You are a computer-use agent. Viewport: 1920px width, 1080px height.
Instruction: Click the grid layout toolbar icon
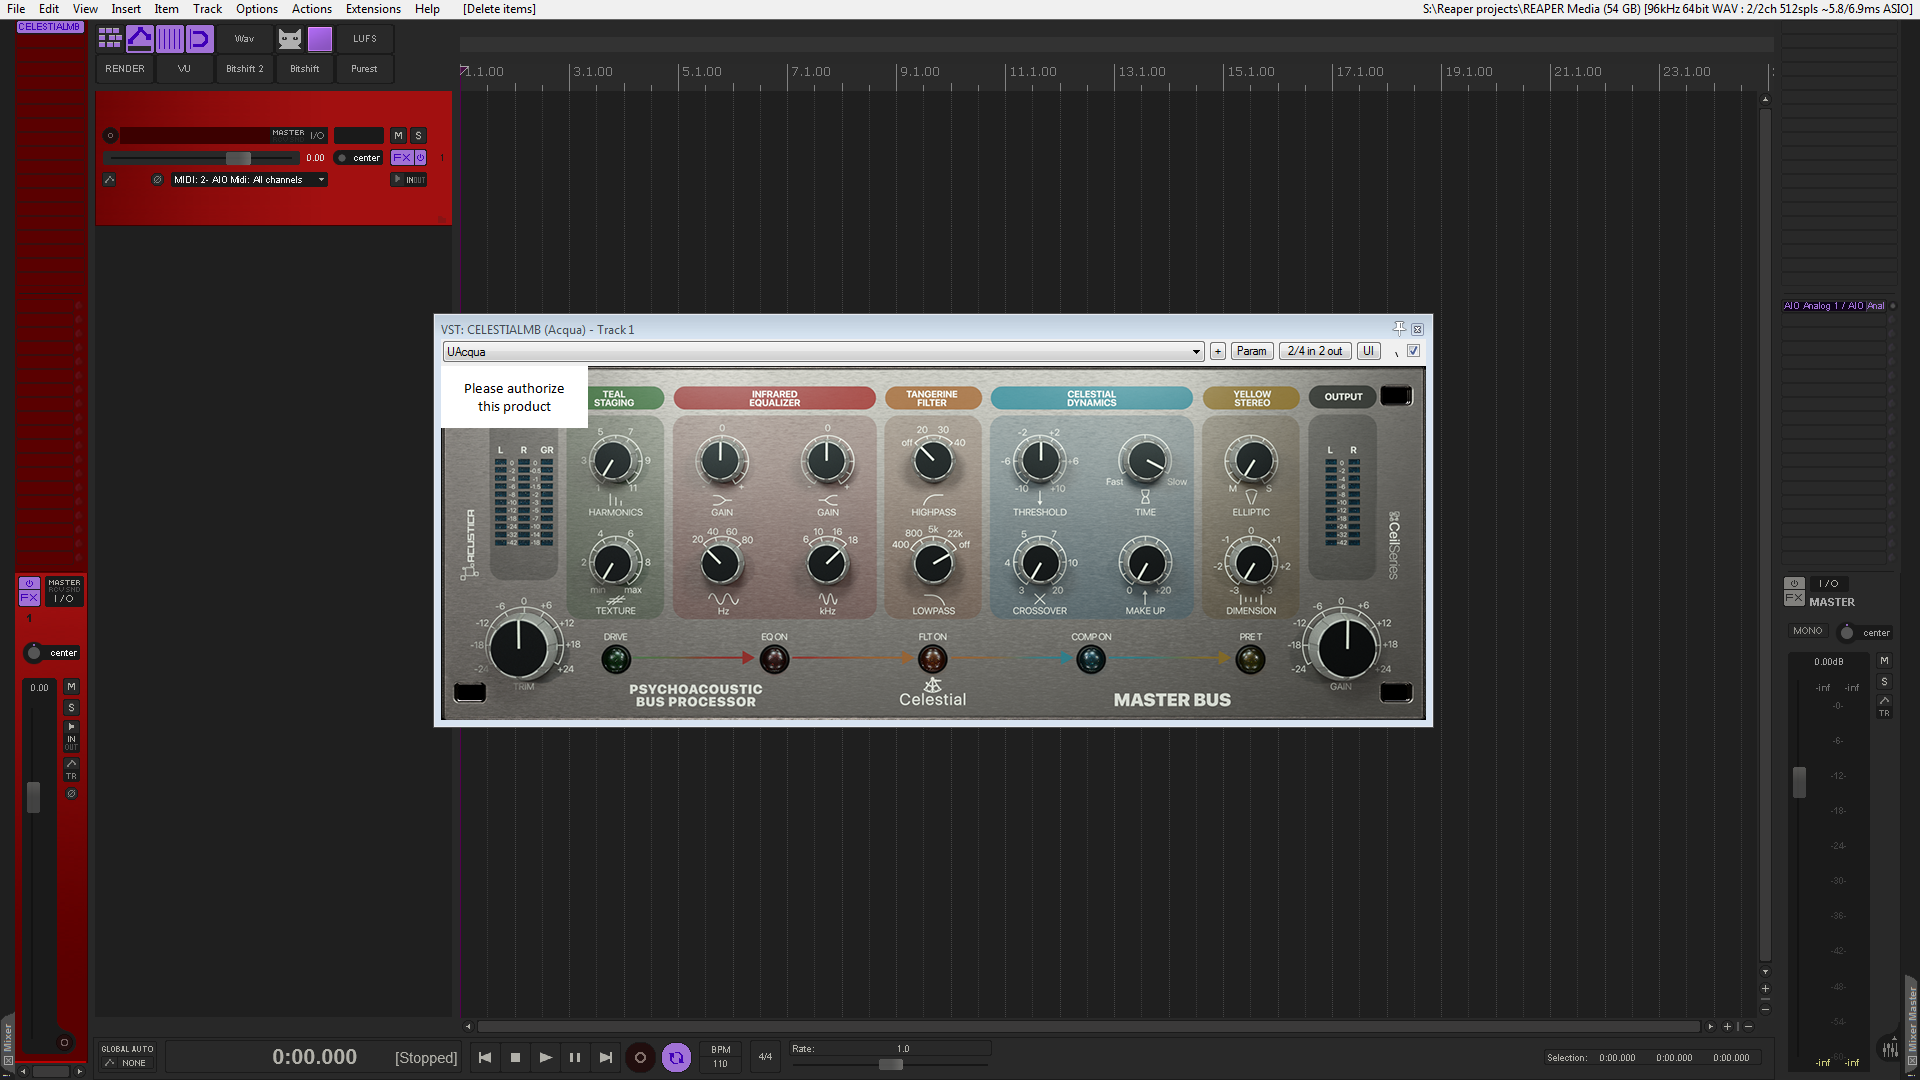point(110,39)
